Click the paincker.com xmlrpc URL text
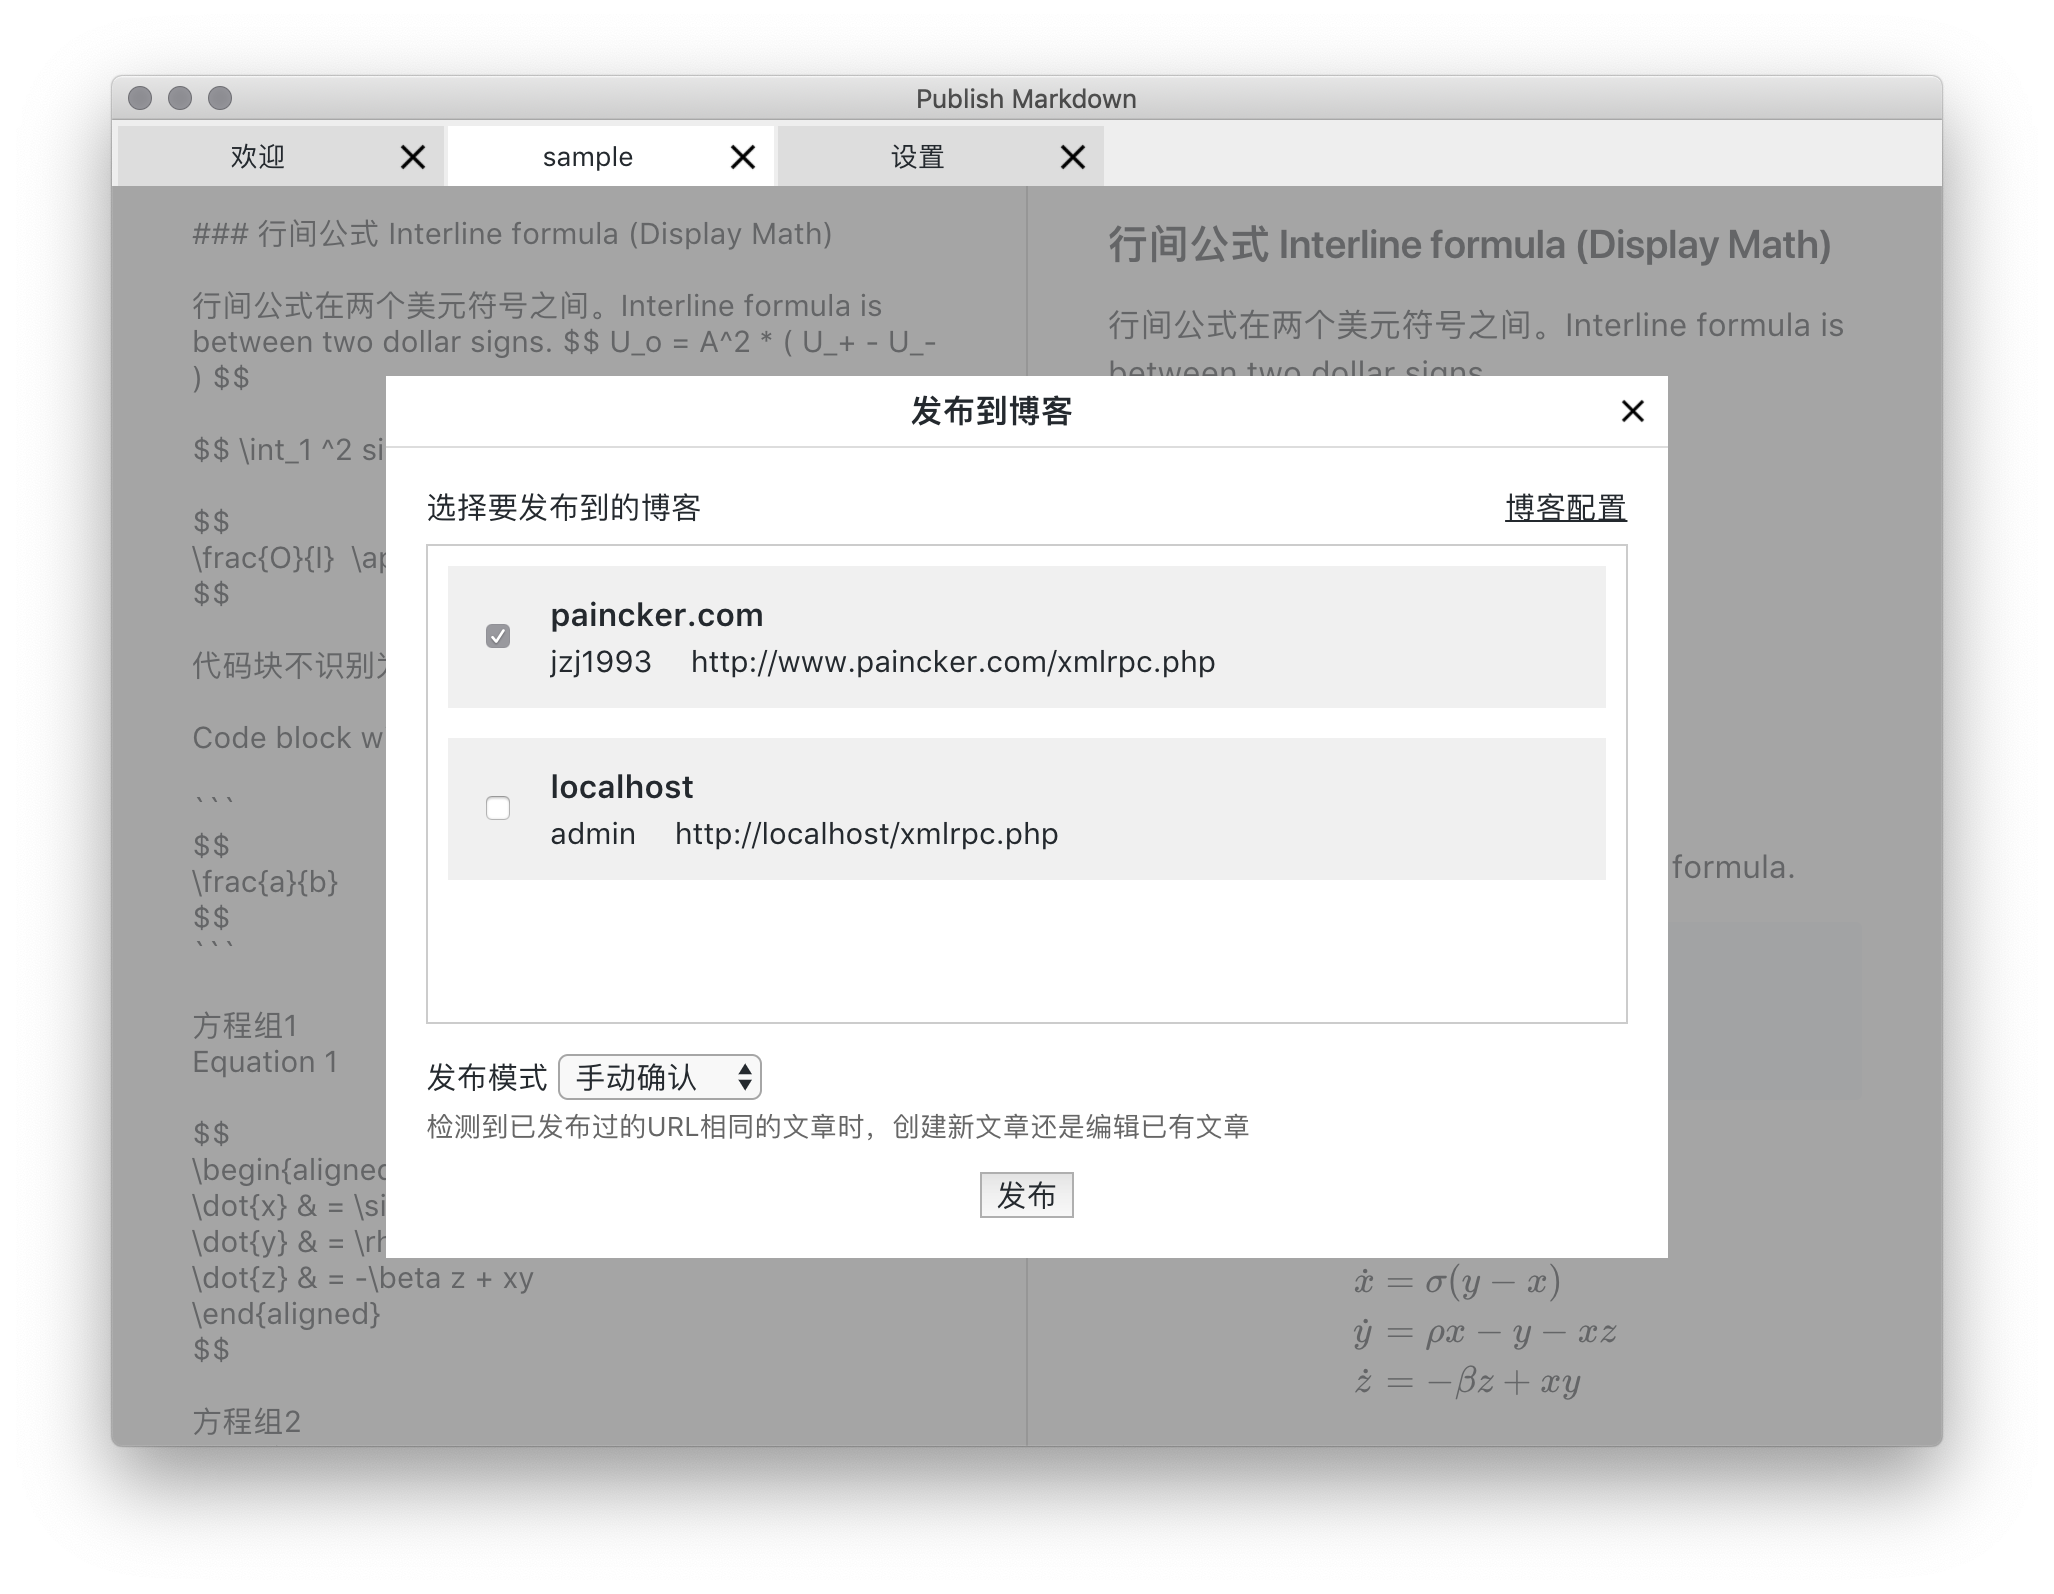Screen dimensions: 2054x1594 click(952, 662)
